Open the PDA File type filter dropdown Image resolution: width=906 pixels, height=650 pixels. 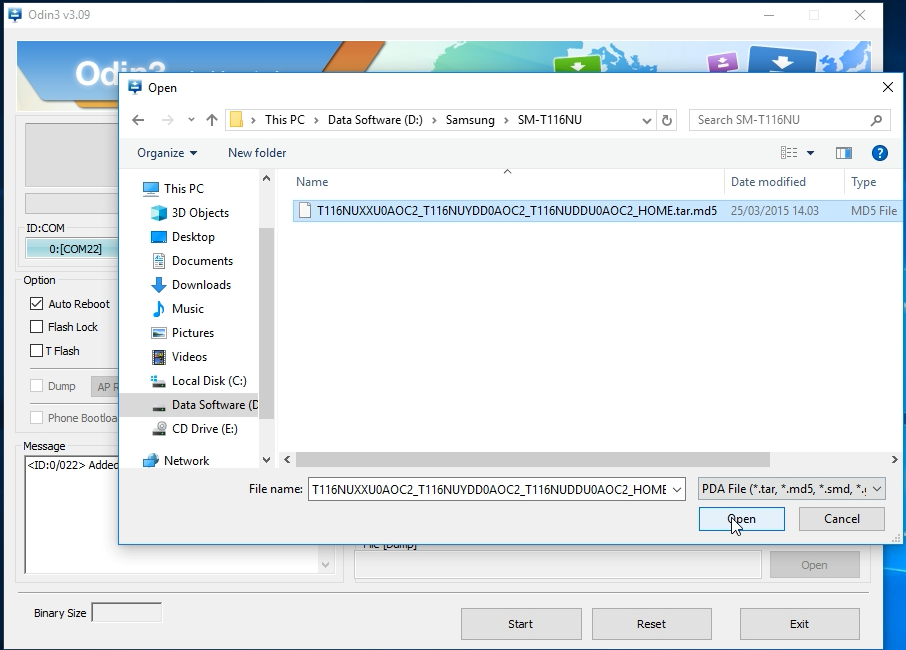click(791, 489)
